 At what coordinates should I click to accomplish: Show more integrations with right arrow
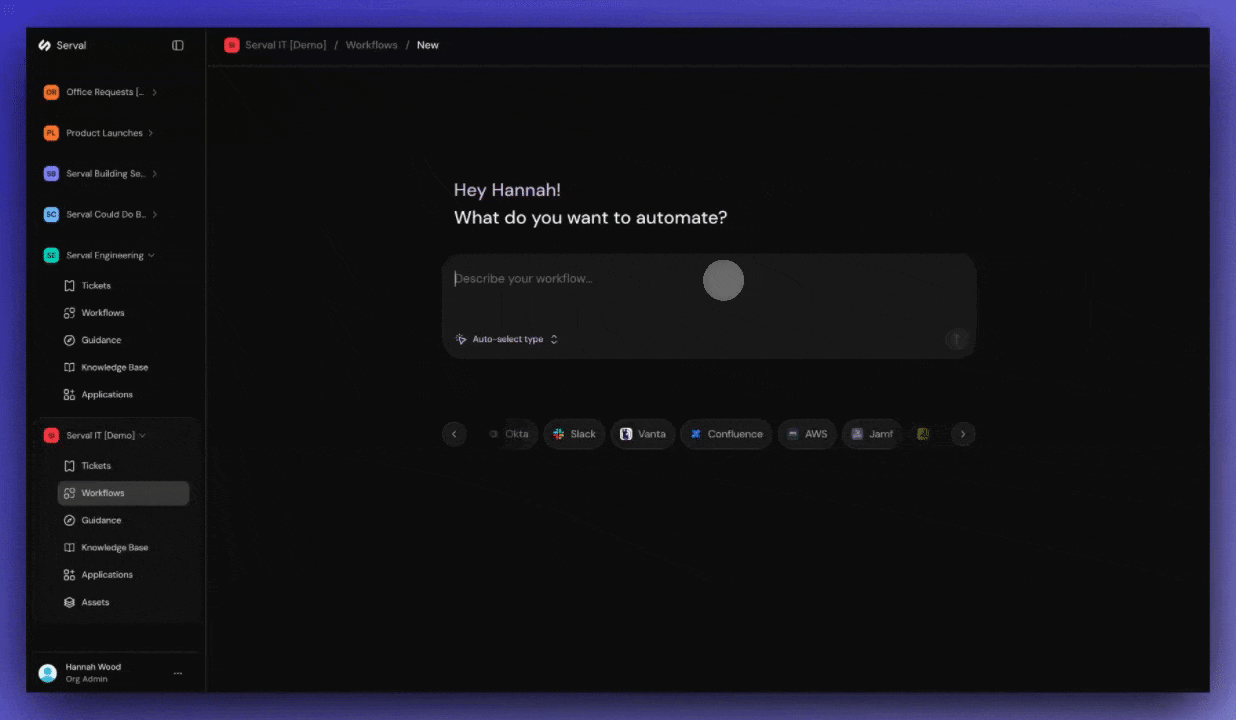coord(963,434)
